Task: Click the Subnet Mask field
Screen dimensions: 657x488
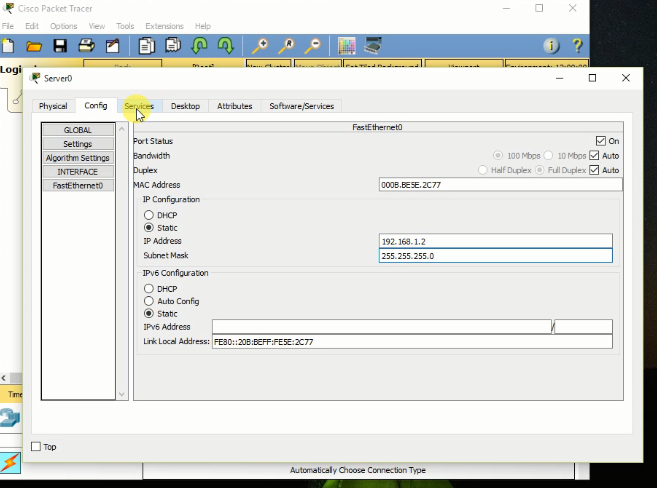Action: tap(495, 256)
